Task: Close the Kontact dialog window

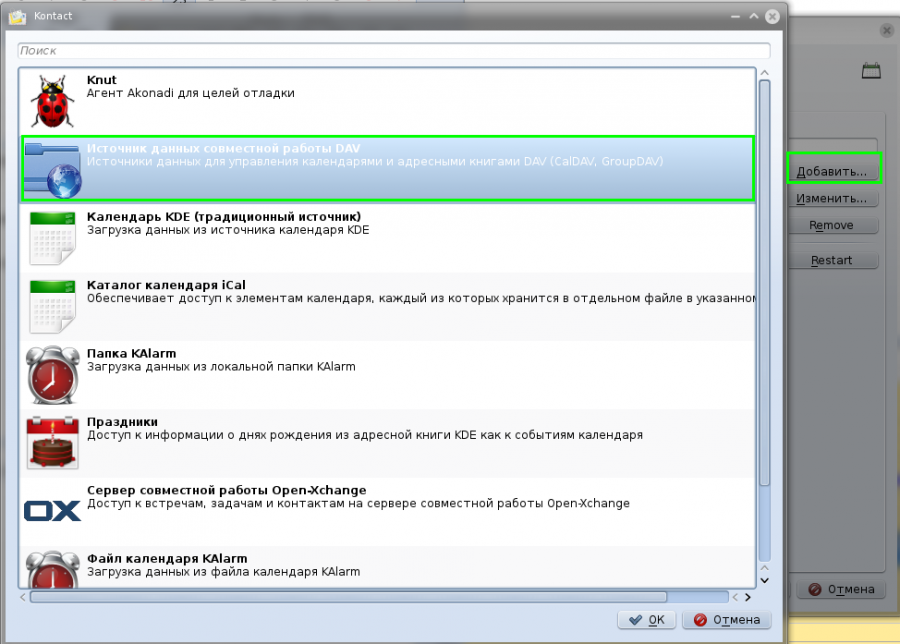Action: coord(773,16)
